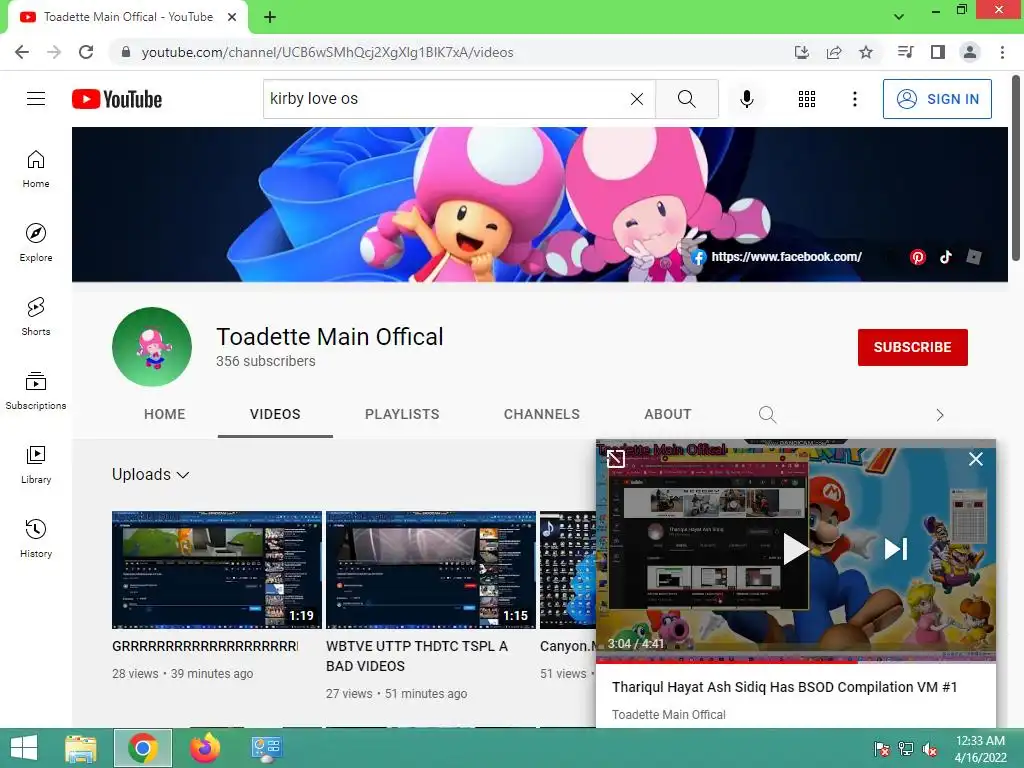Switch to the HOME channel tab
Screen dimensions: 1024x768
[165, 414]
